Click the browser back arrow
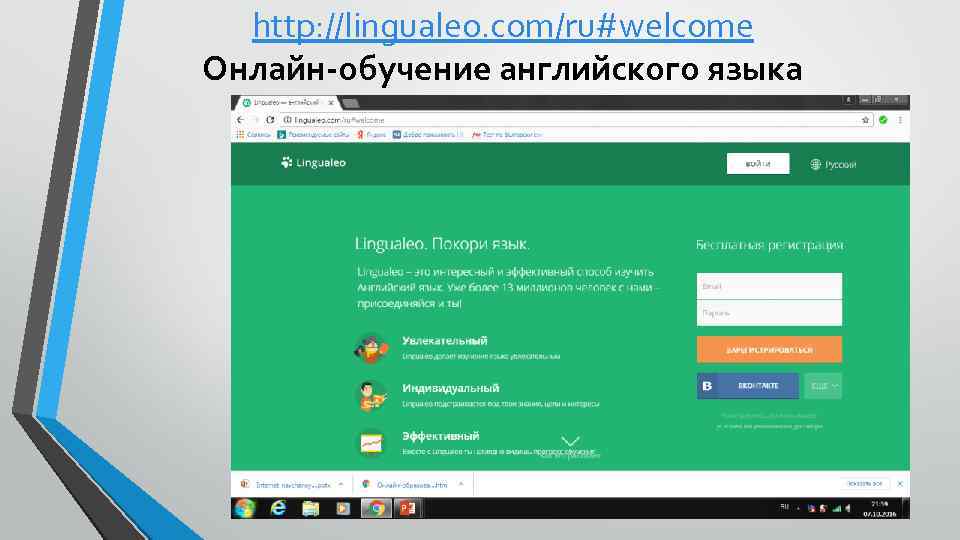The width and height of the screenshot is (960, 540). point(241,120)
